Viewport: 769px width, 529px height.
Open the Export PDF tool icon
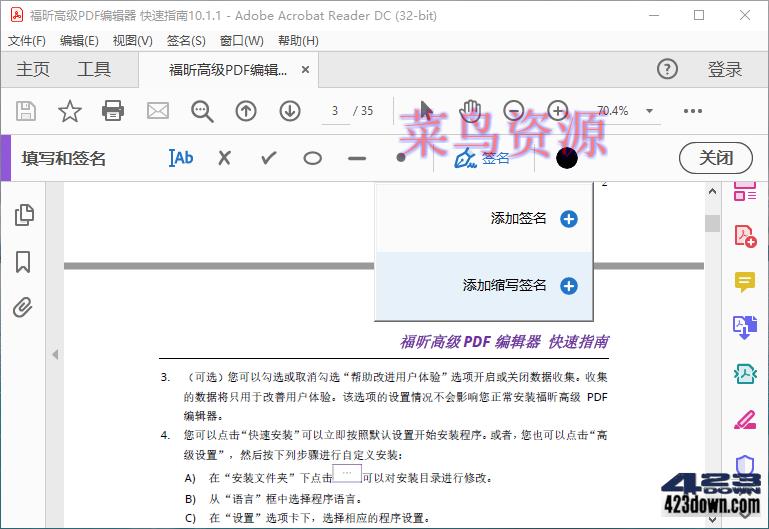(745, 327)
